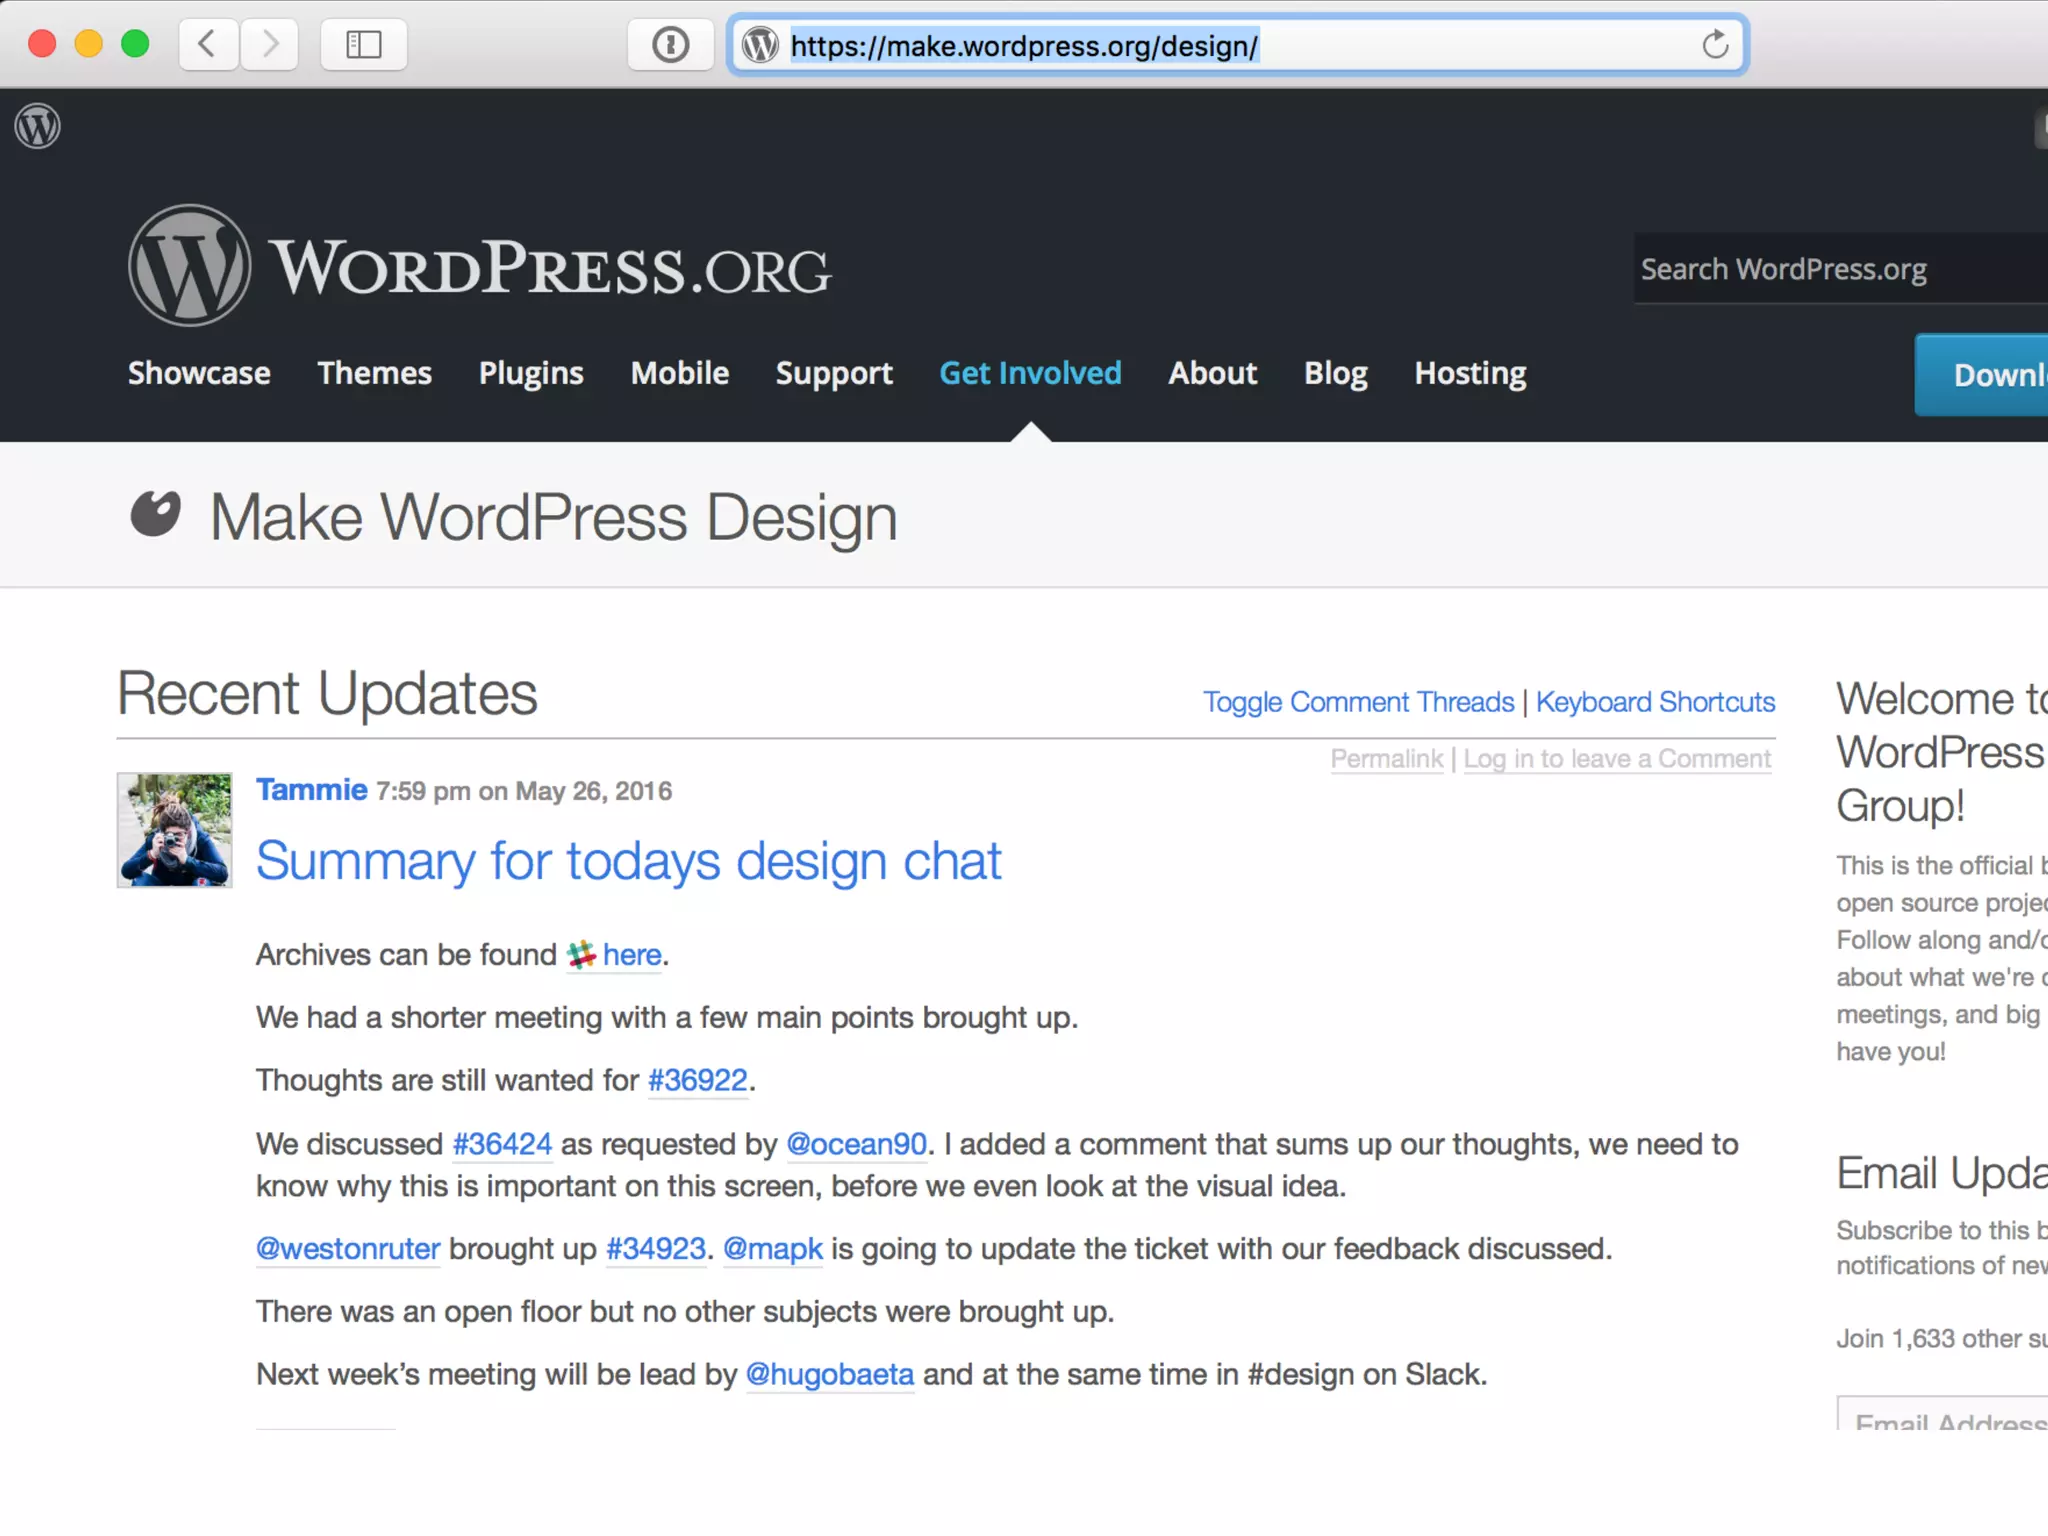Open 'Summary for todays design chat' post
The image size is (2048, 1536).
628,861
